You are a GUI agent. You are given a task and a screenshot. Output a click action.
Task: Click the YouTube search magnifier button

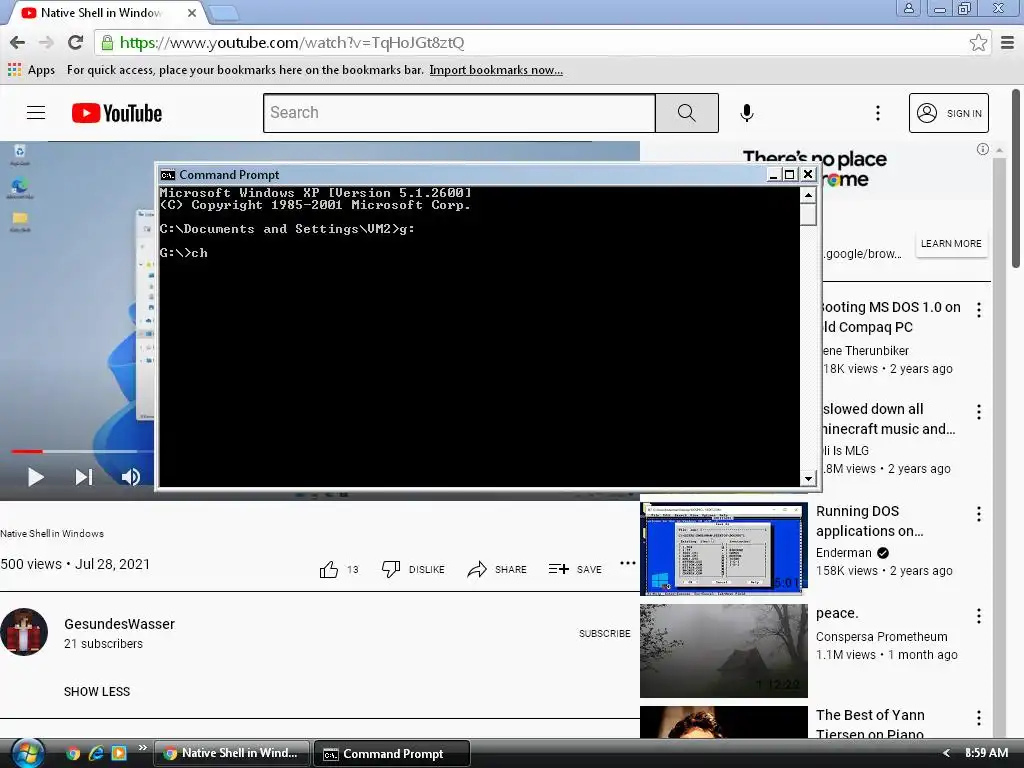coord(686,113)
